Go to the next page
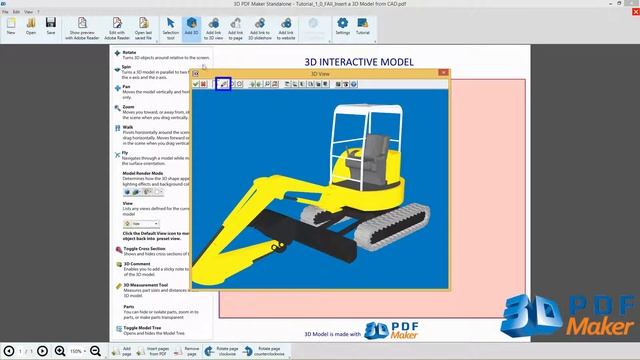Image resolution: width=640 pixels, height=360 pixels. (42, 351)
